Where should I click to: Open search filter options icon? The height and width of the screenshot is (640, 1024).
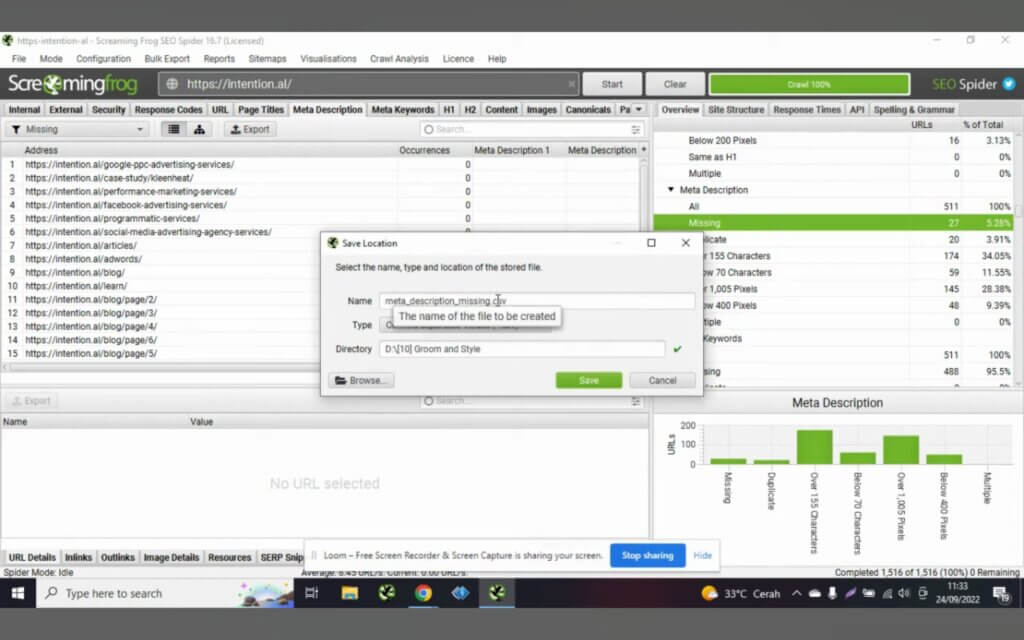(x=635, y=129)
